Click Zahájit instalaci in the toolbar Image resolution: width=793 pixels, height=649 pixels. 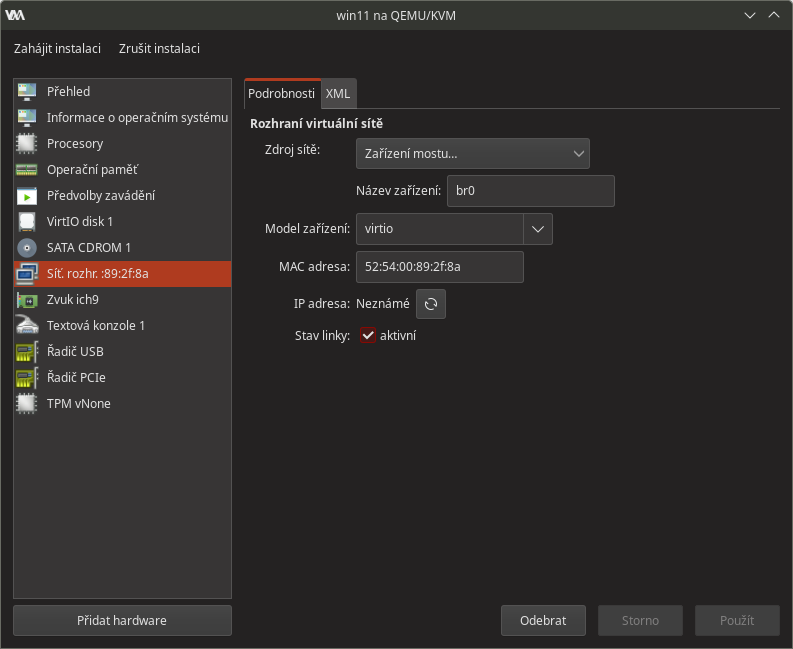(x=57, y=49)
